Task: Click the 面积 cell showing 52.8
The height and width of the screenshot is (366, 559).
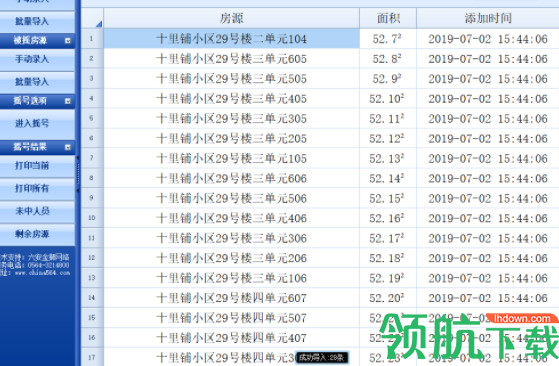Action: [x=388, y=58]
